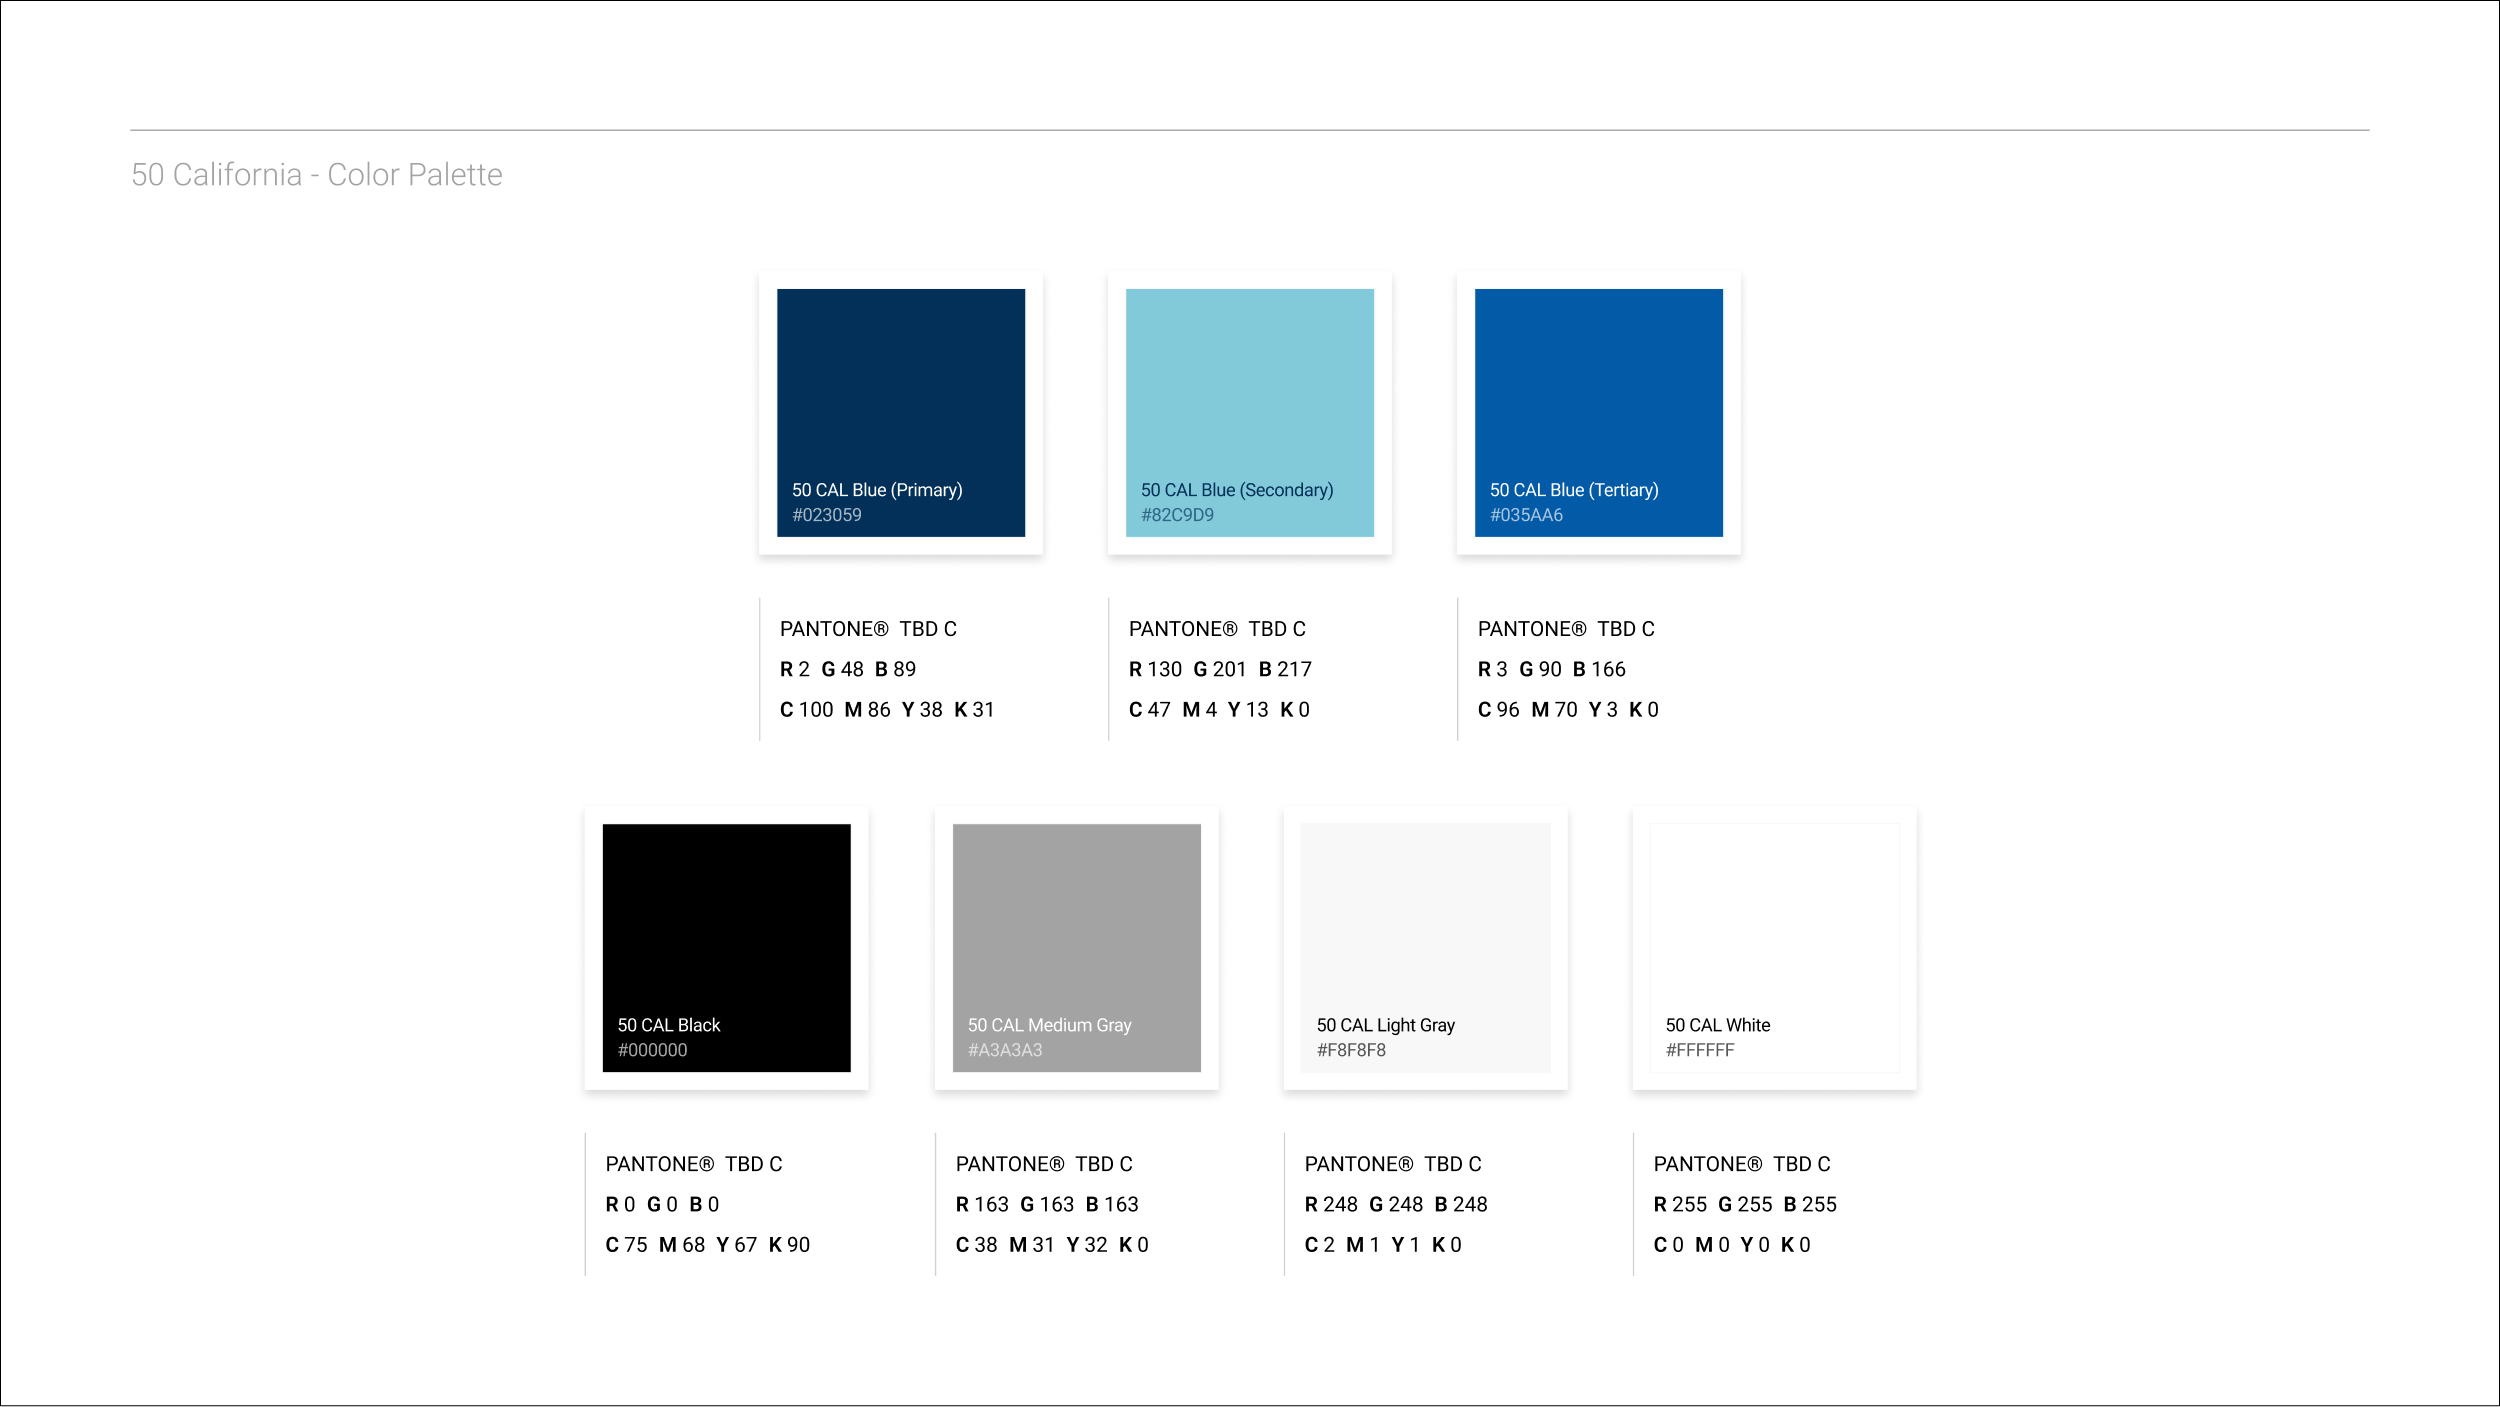This screenshot has width=2500, height=1407.
Task: Click RGB values 'R 130 G 201 B 217'
Action: pyautogui.click(x=1219, y=669)
